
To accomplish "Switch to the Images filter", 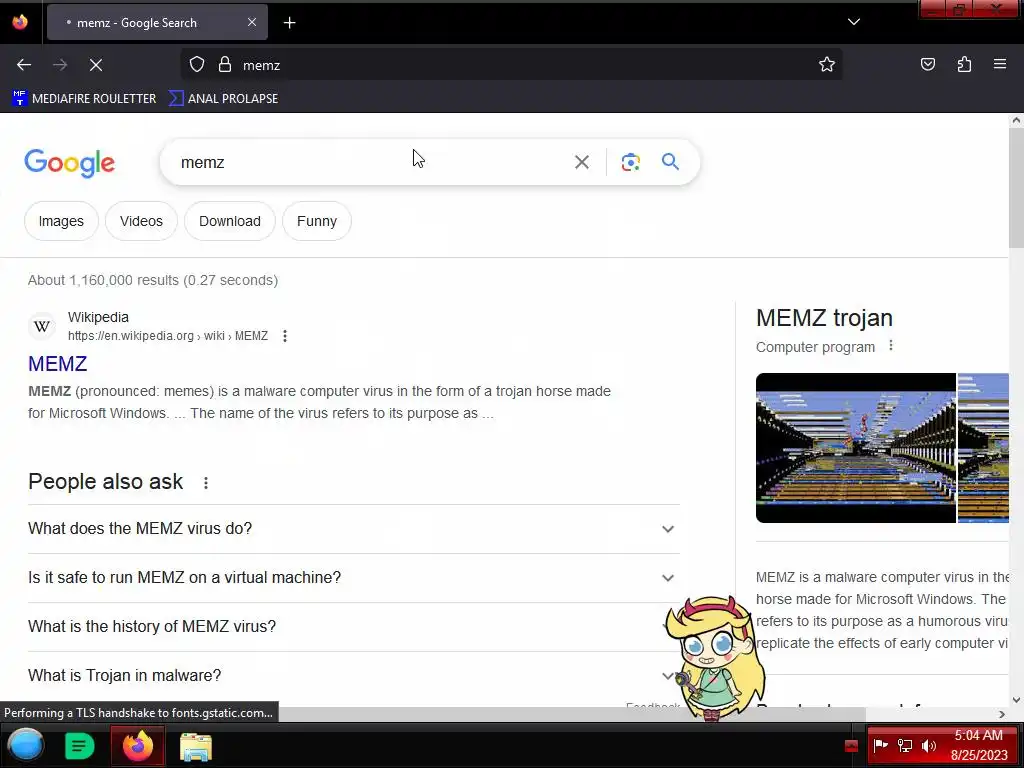I will 61,221.
